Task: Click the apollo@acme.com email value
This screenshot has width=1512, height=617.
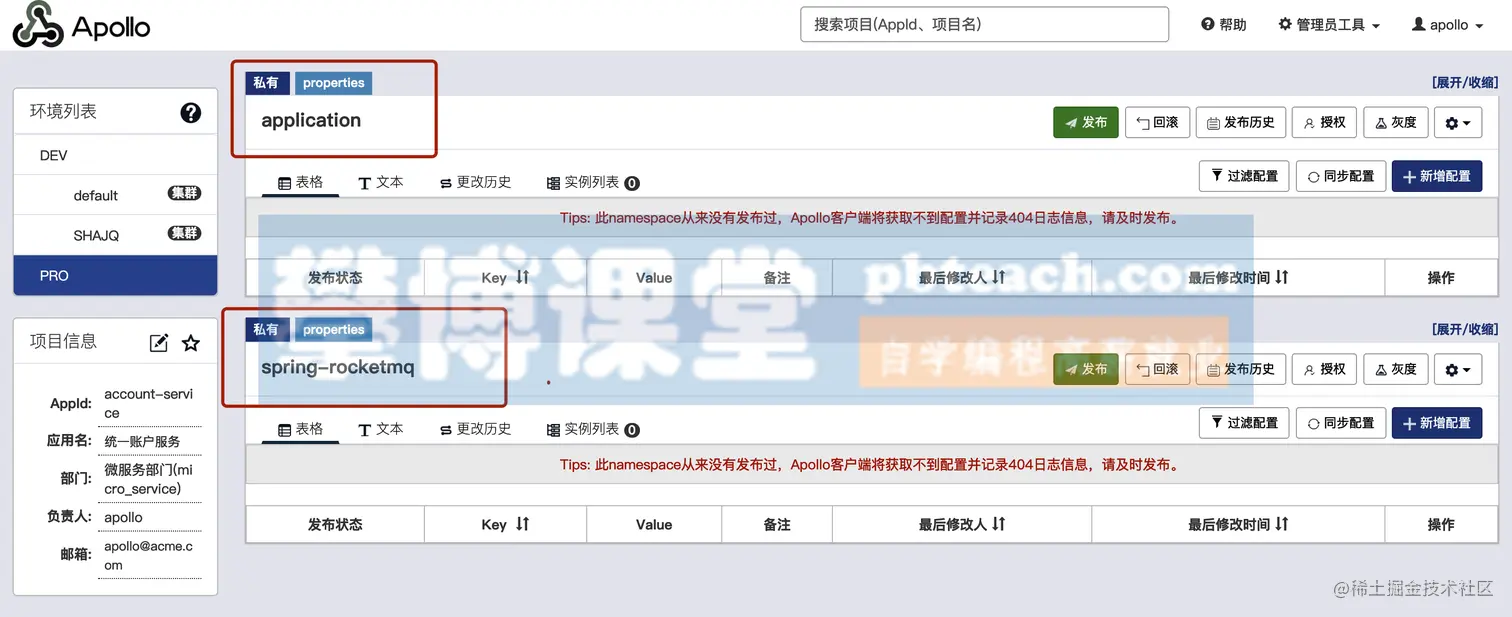Action: coord(149,555)
